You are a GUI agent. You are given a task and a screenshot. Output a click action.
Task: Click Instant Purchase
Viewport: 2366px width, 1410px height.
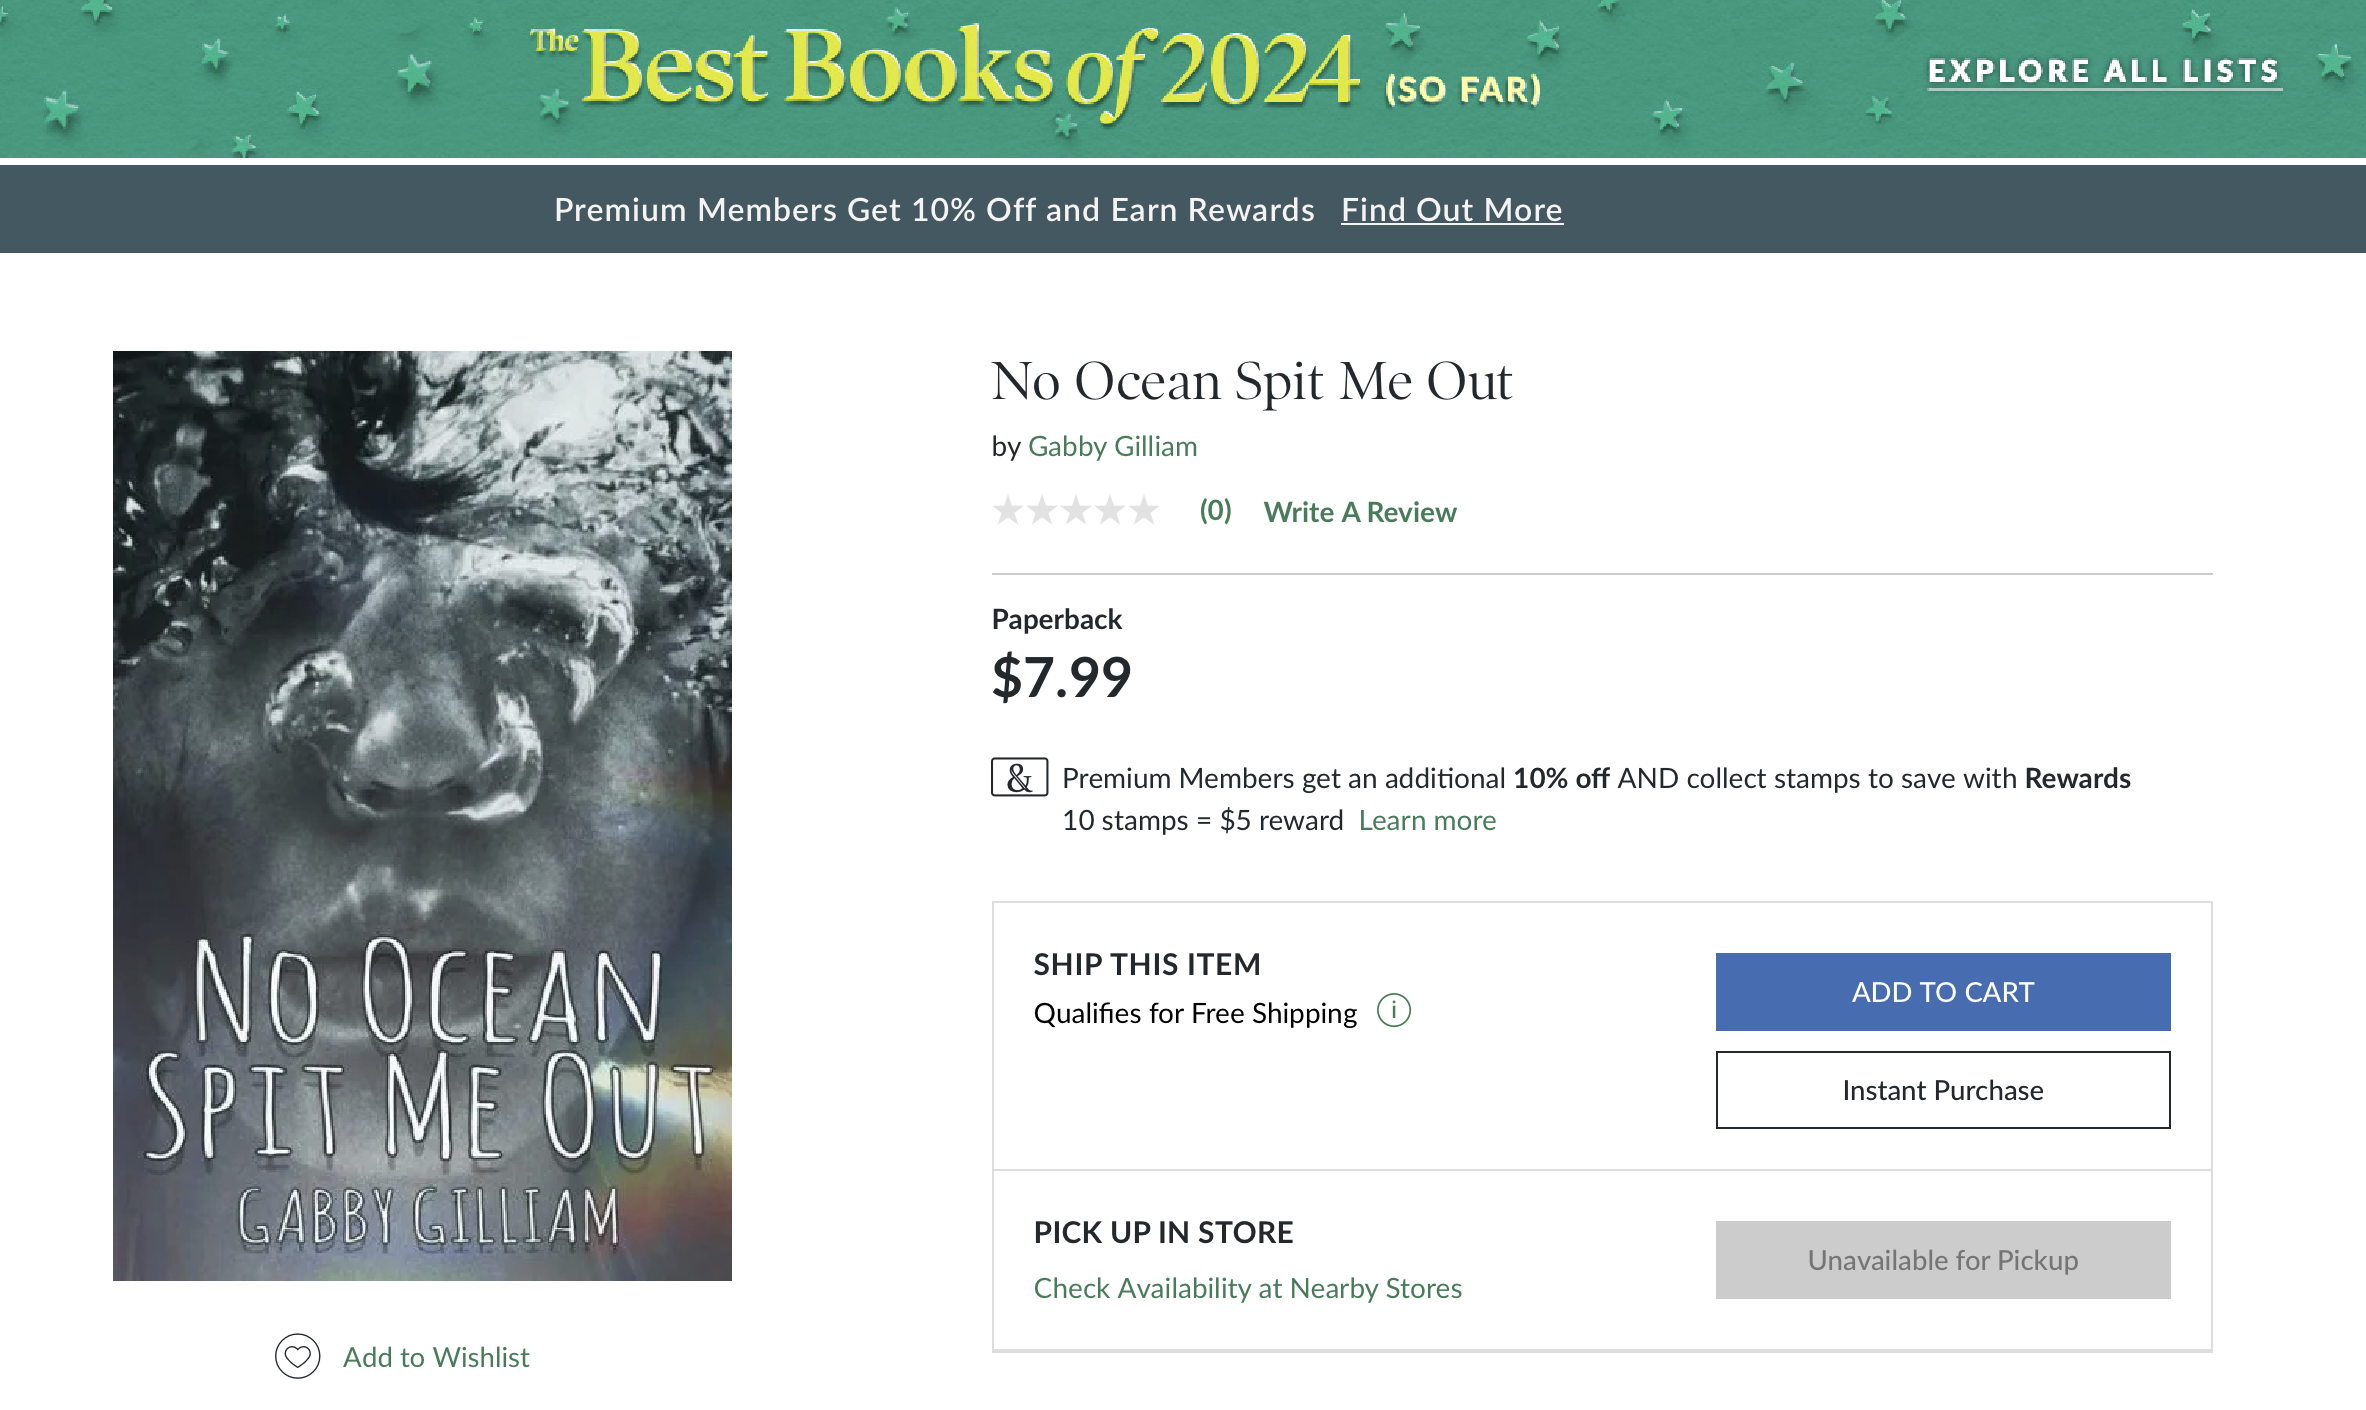(1941, 1090)
